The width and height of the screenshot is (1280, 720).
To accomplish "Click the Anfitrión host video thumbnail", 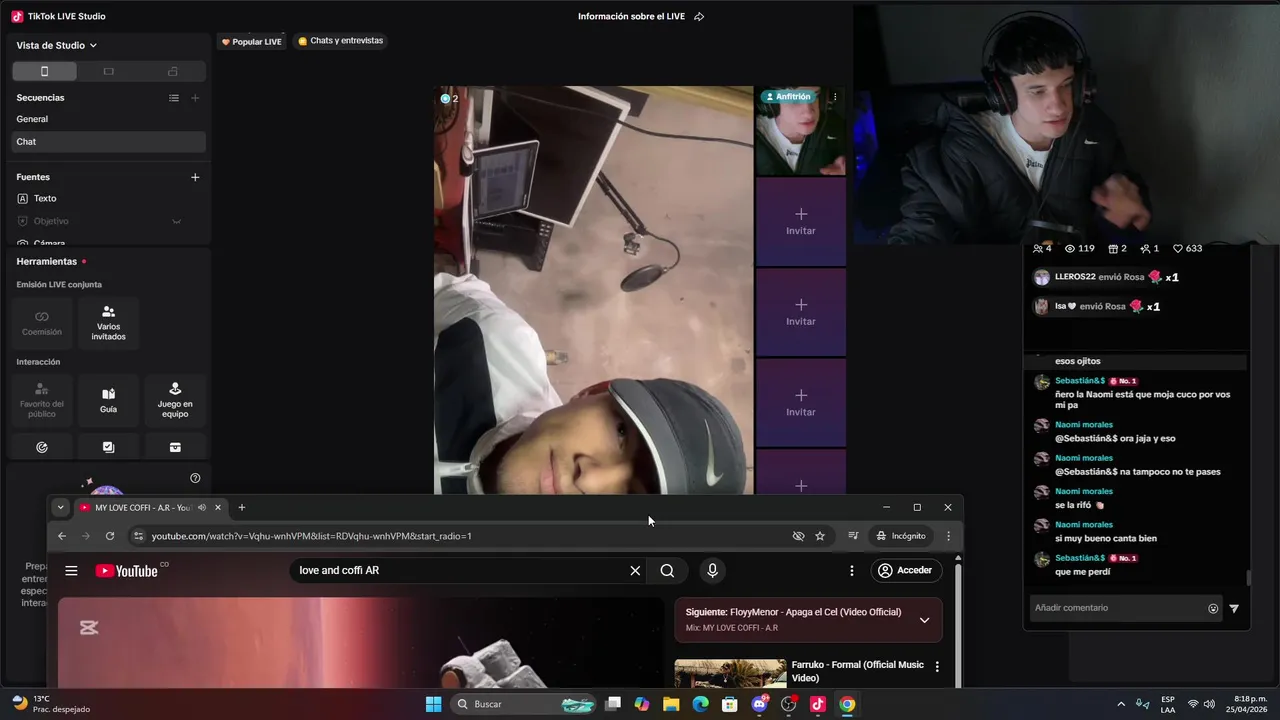I will 801,131.
